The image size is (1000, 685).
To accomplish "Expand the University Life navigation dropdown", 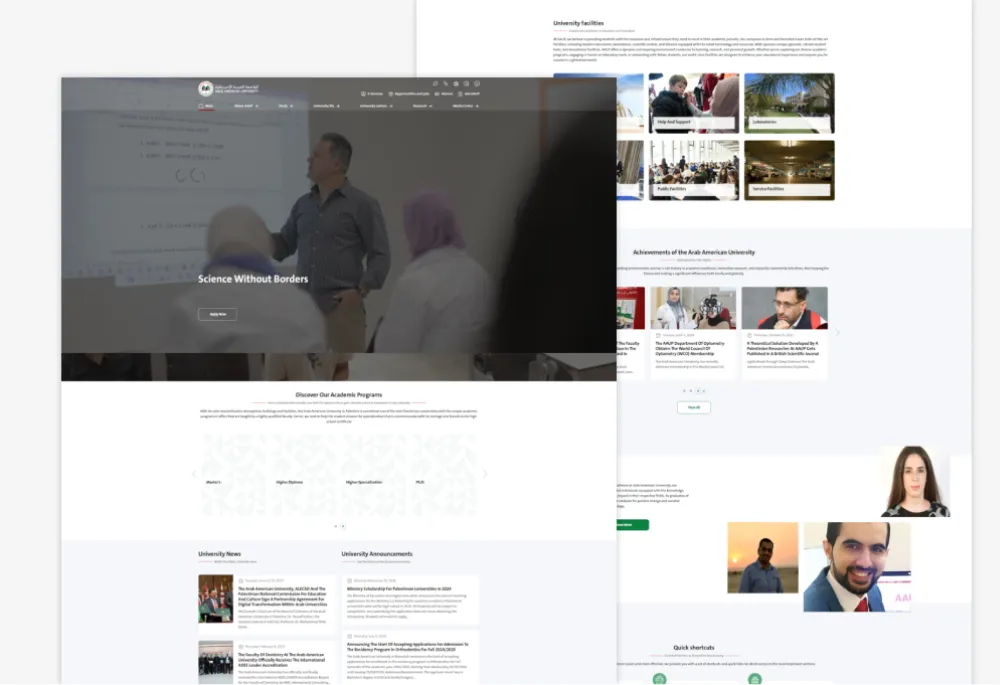I will pos(326,105).
